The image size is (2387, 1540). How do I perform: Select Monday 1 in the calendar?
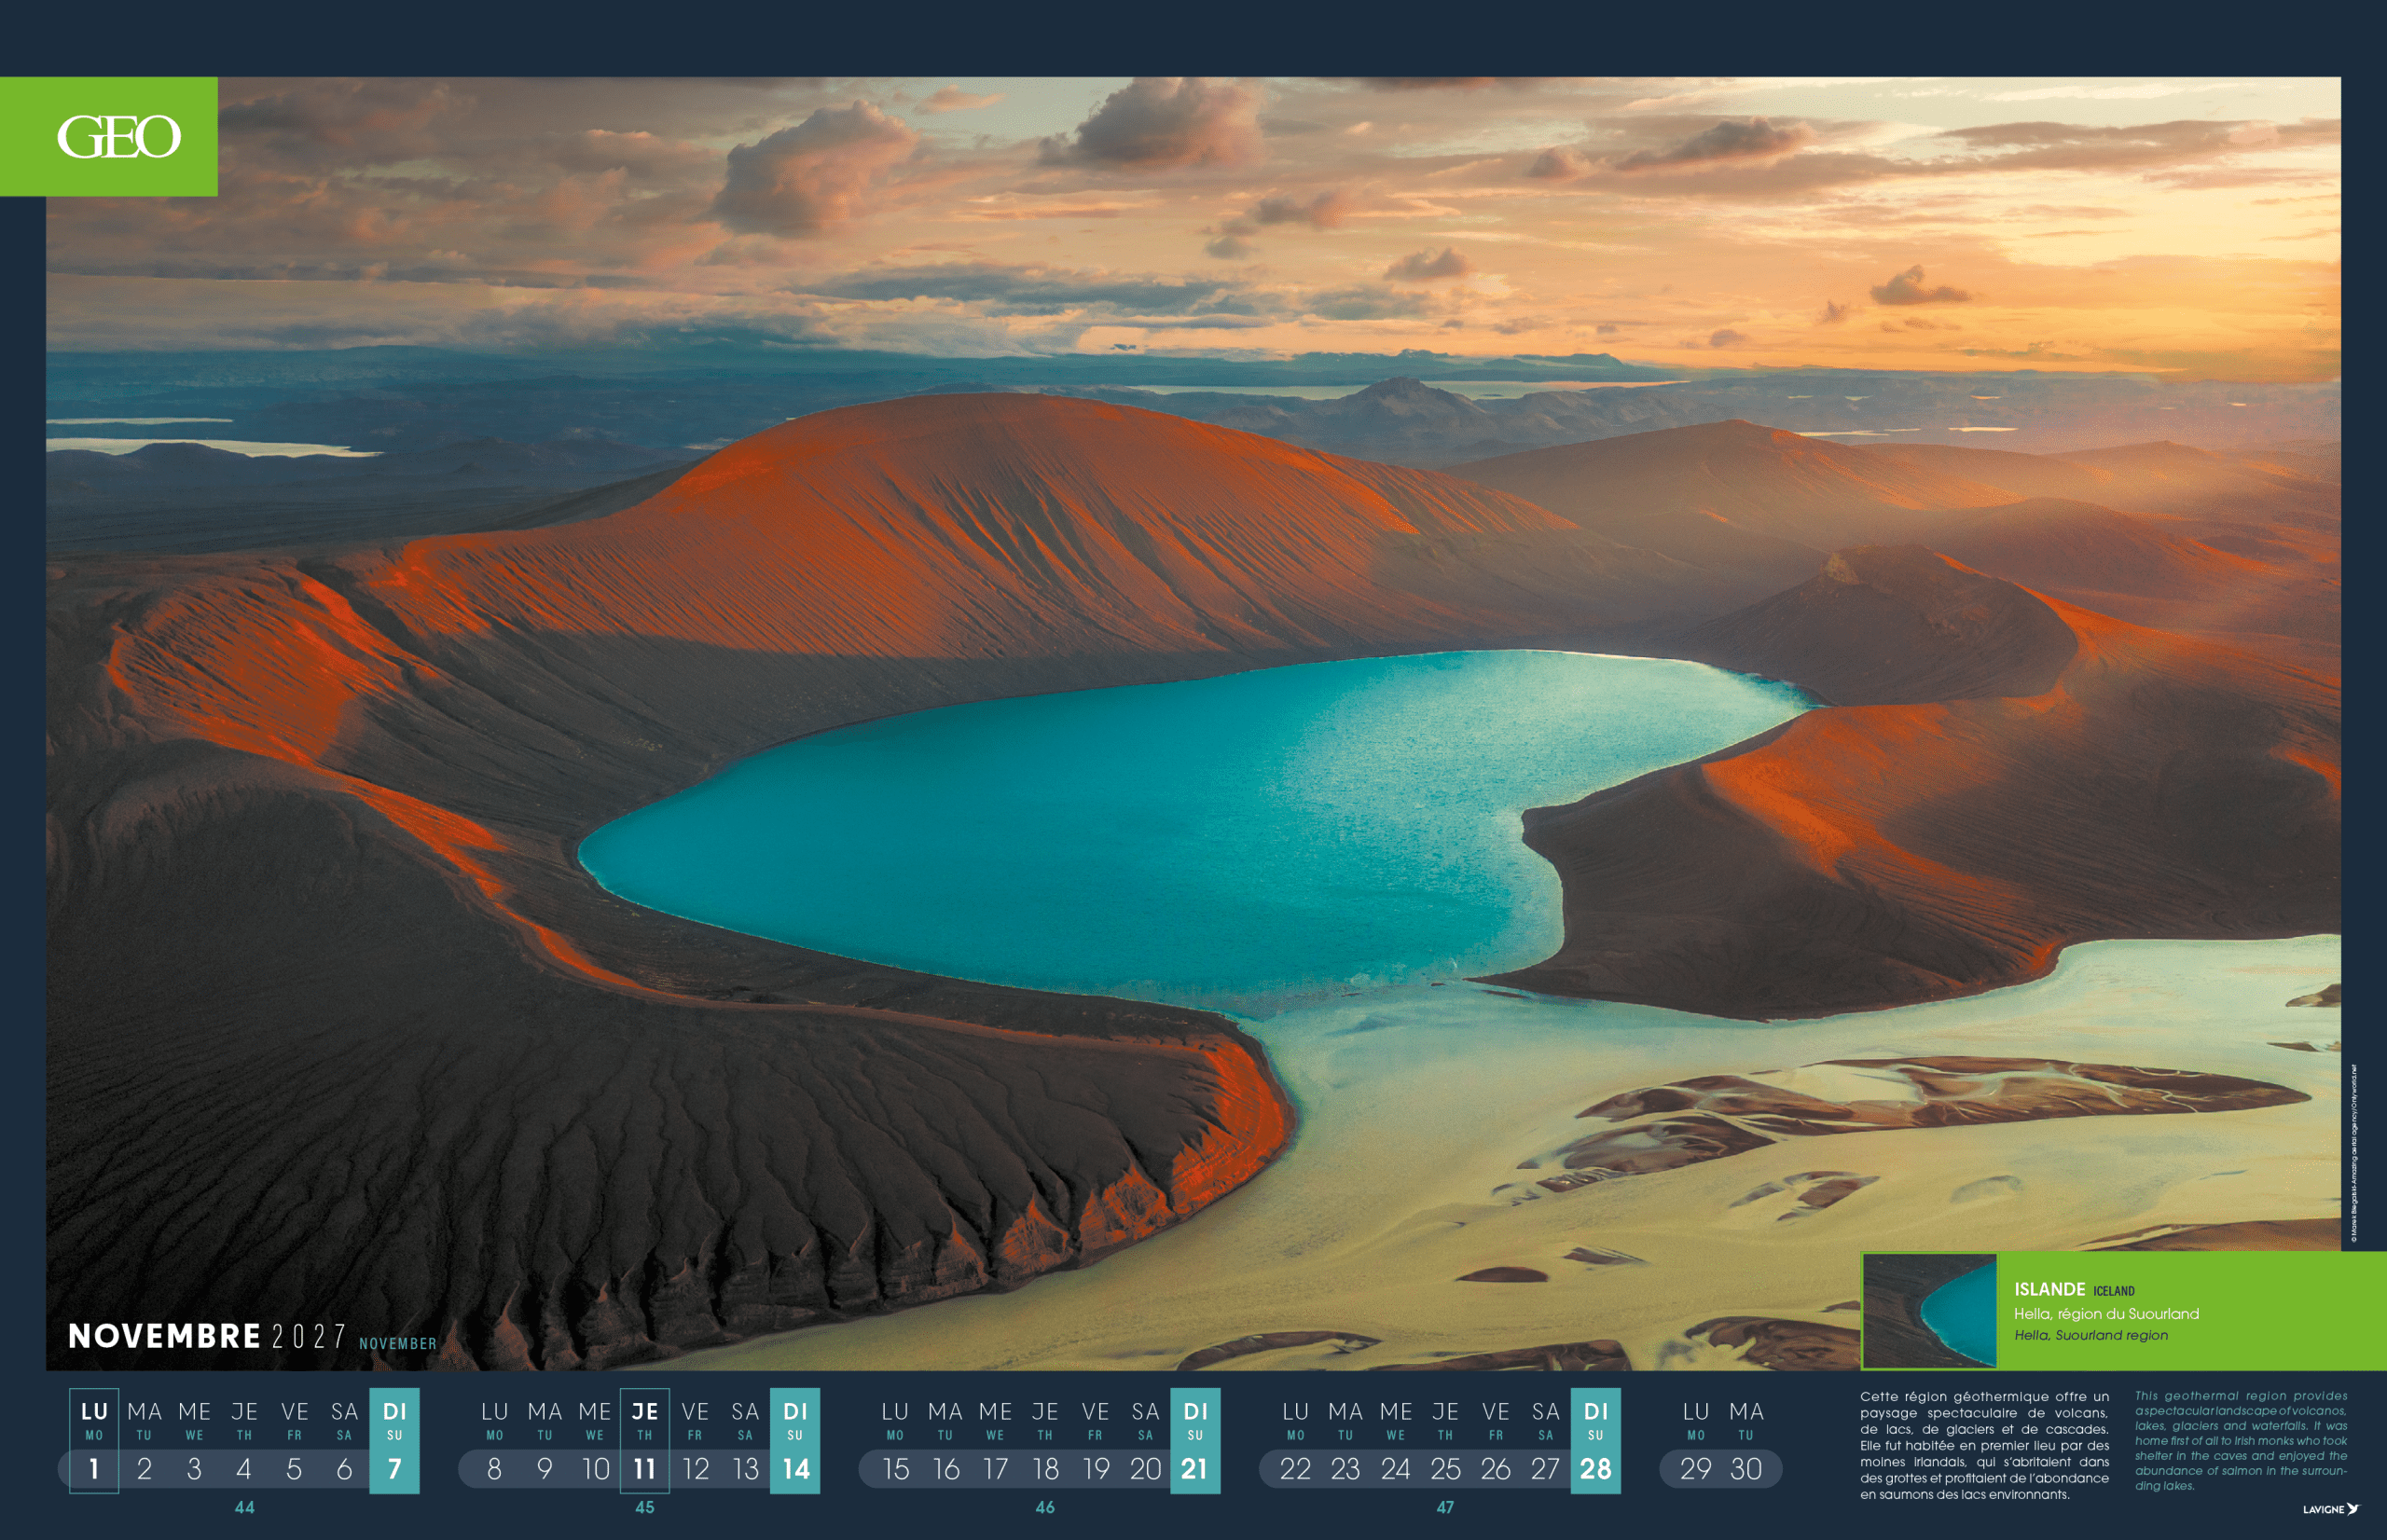tap(94, 1468)
